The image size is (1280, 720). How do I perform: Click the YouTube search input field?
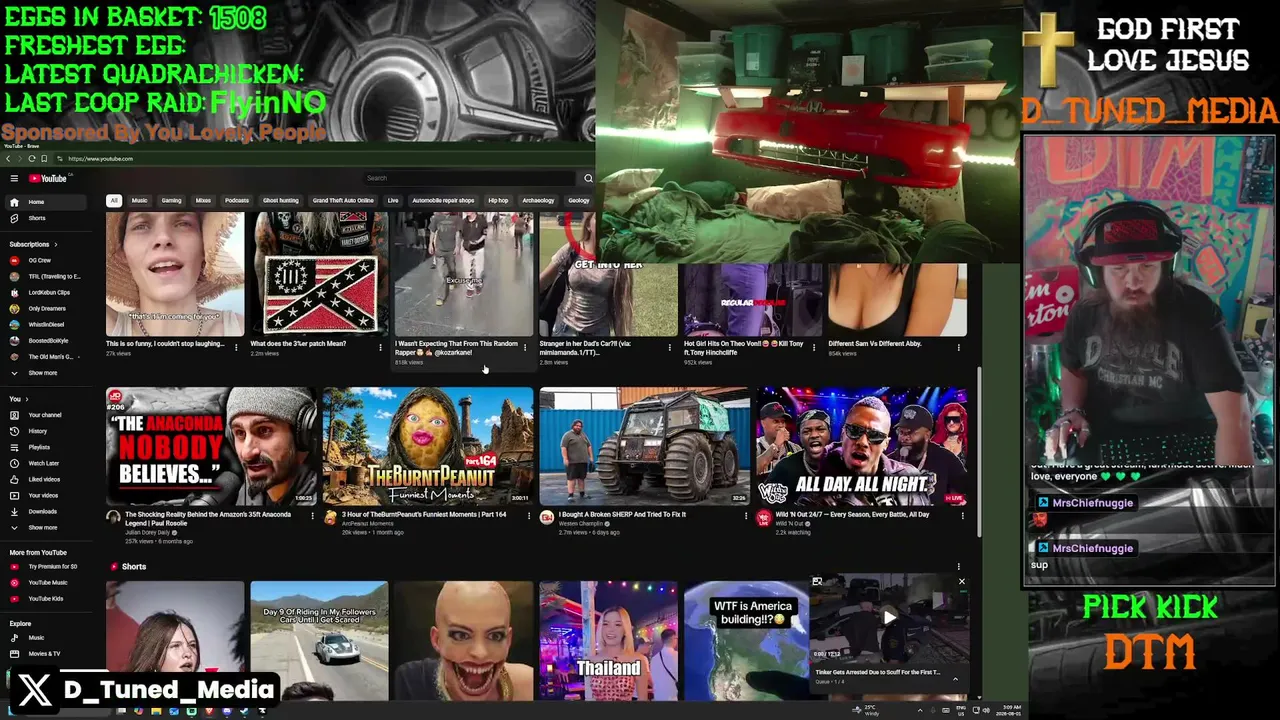point(468,178)
